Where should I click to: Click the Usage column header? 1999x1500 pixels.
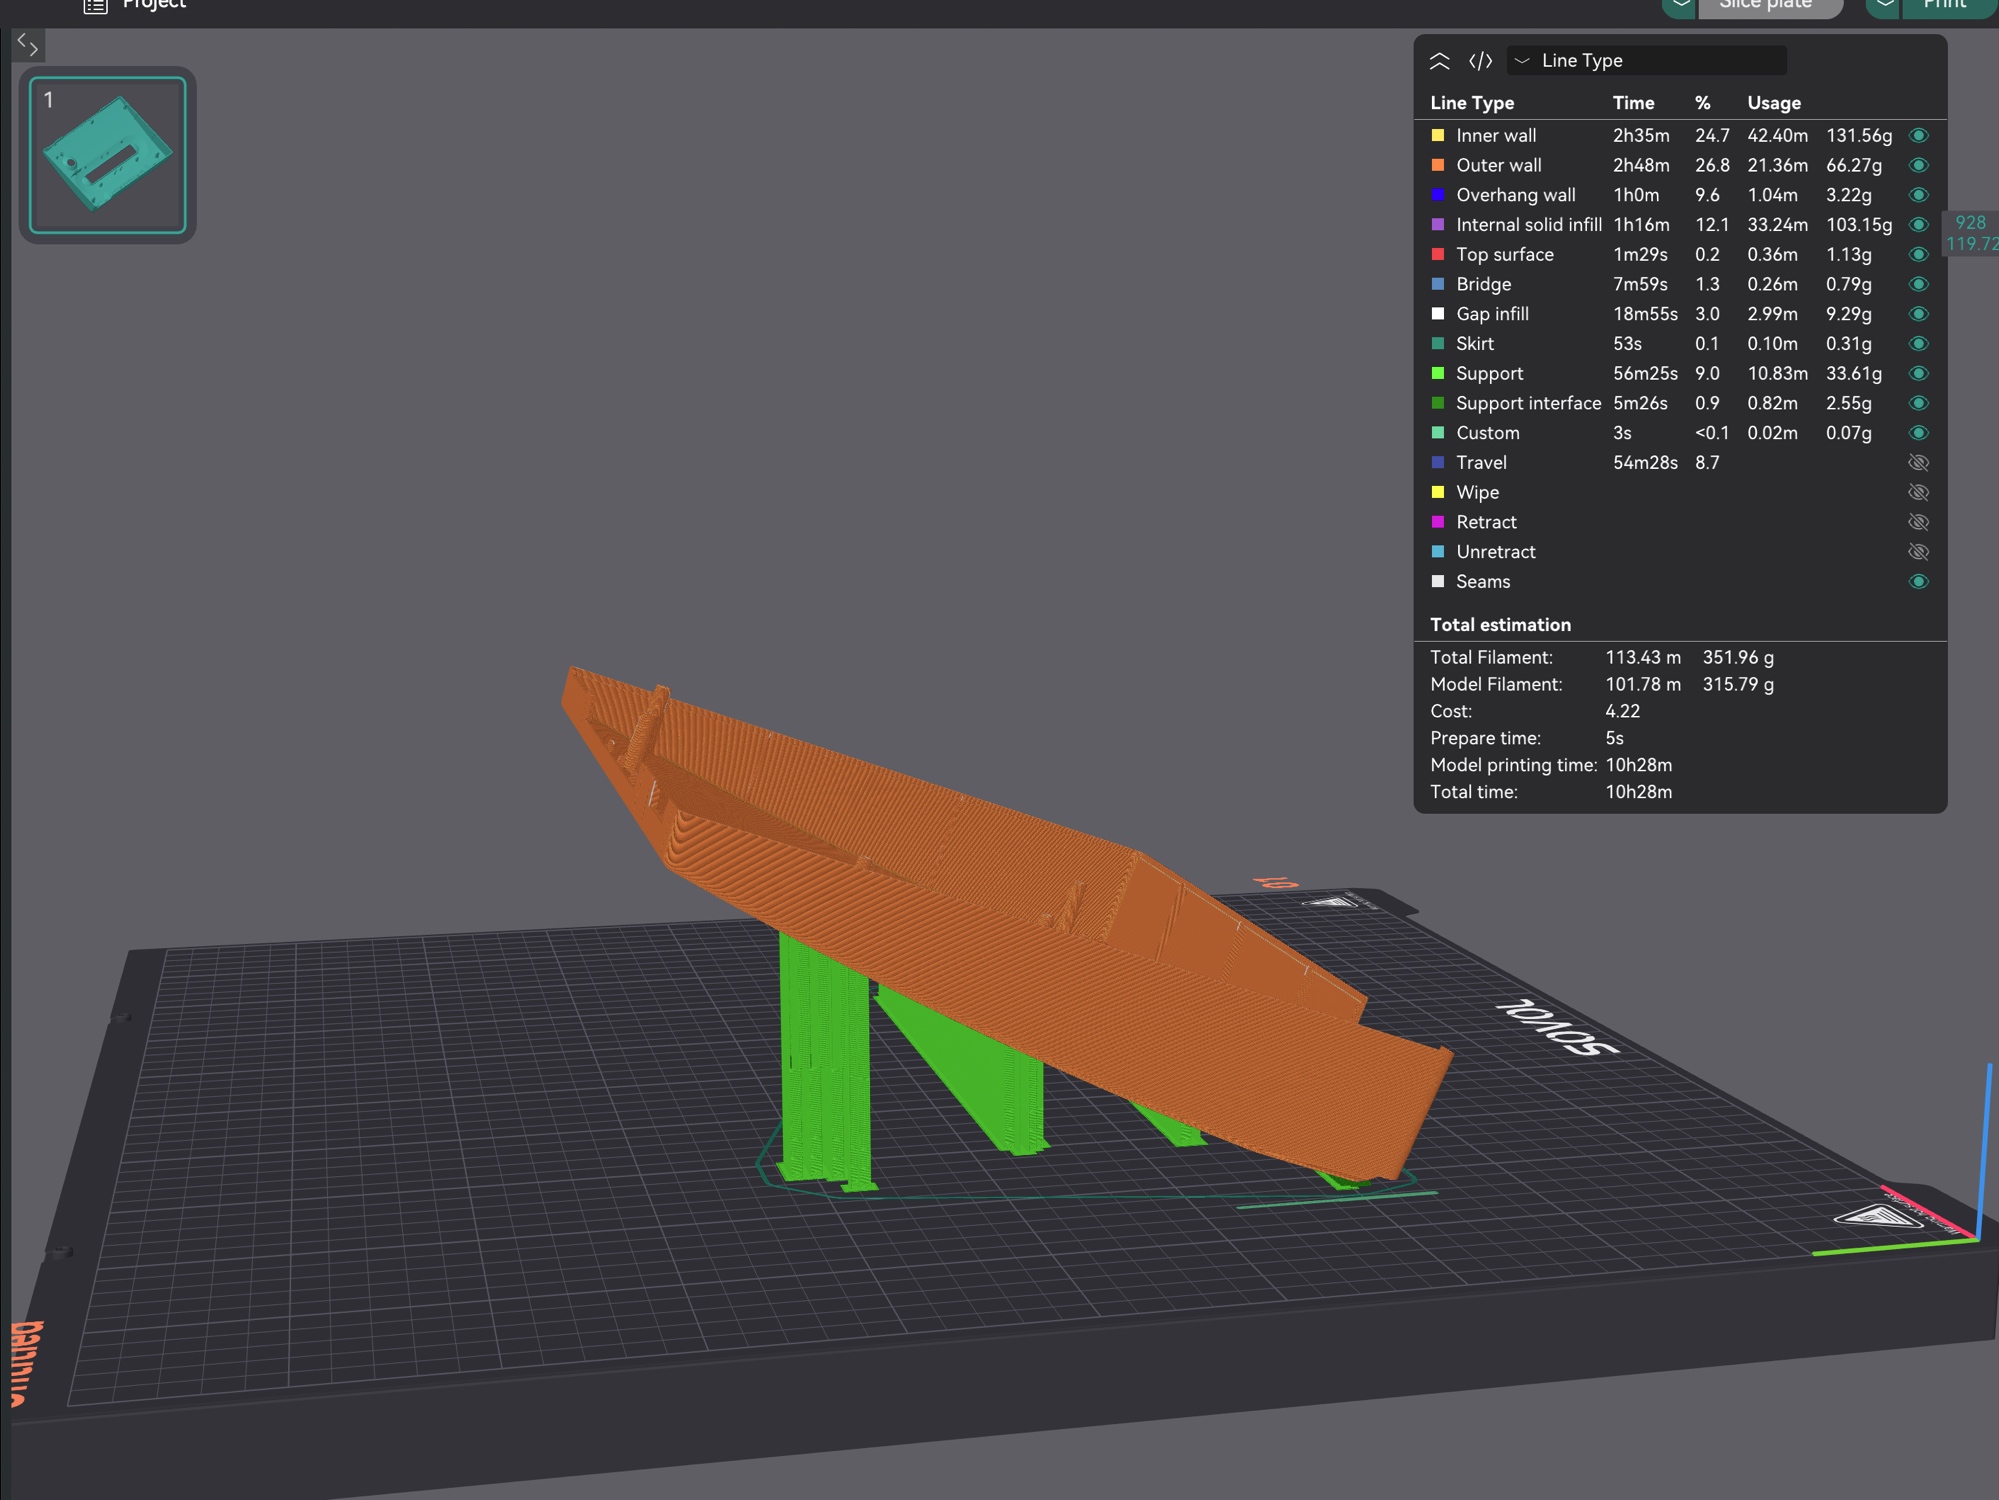[x=1773, y=103]
